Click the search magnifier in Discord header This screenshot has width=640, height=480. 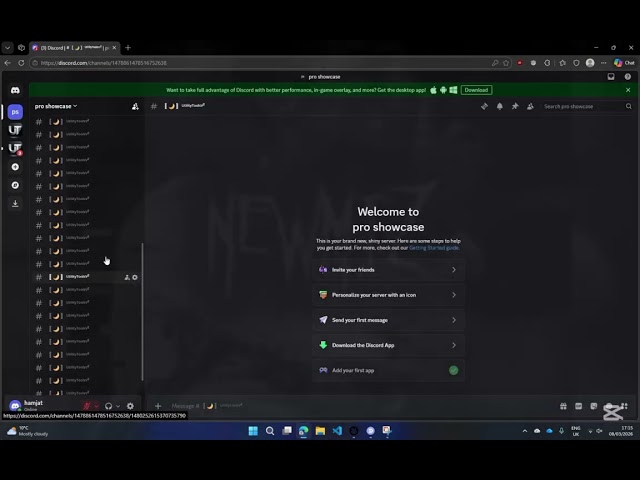[x=629, y=107]
